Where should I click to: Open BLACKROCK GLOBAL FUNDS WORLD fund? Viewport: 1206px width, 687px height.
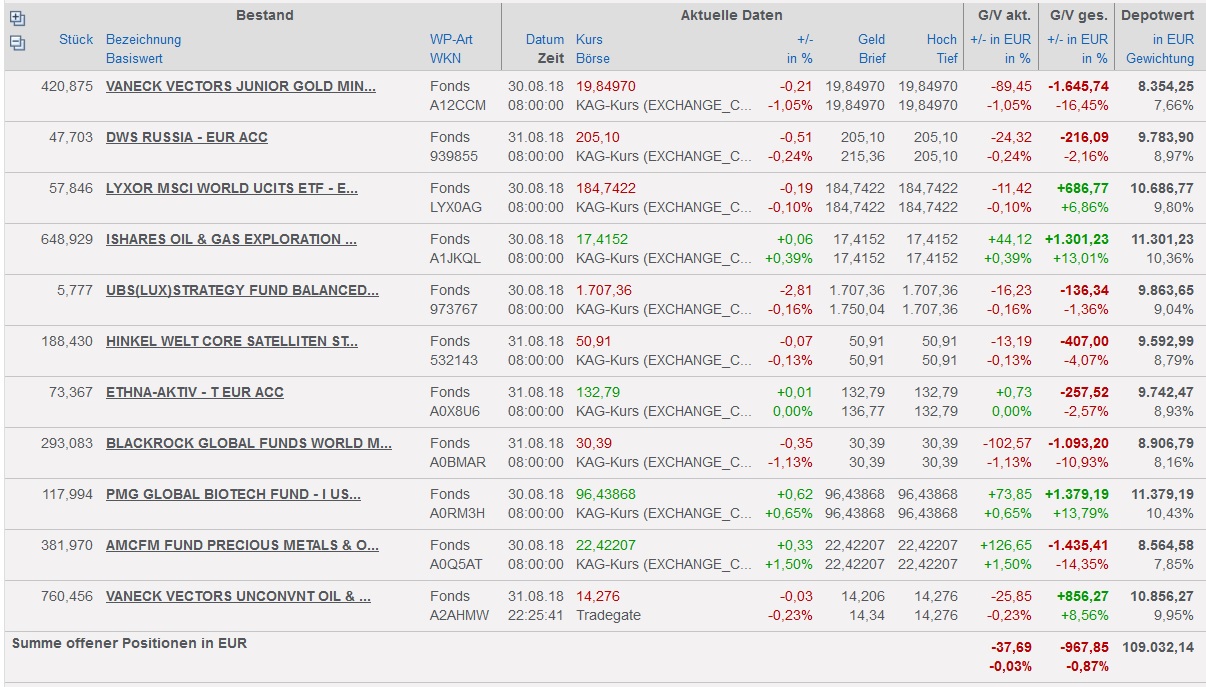point(249,443)
